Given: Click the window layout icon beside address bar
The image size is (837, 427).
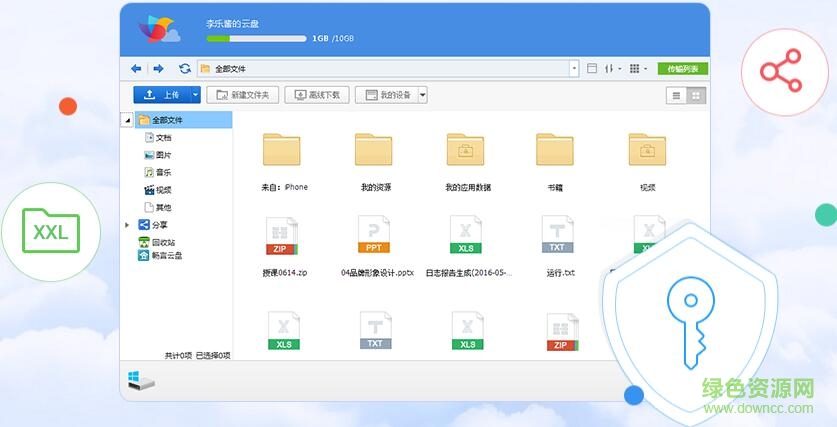Looking at the screenshot, I should pos(591,68).
